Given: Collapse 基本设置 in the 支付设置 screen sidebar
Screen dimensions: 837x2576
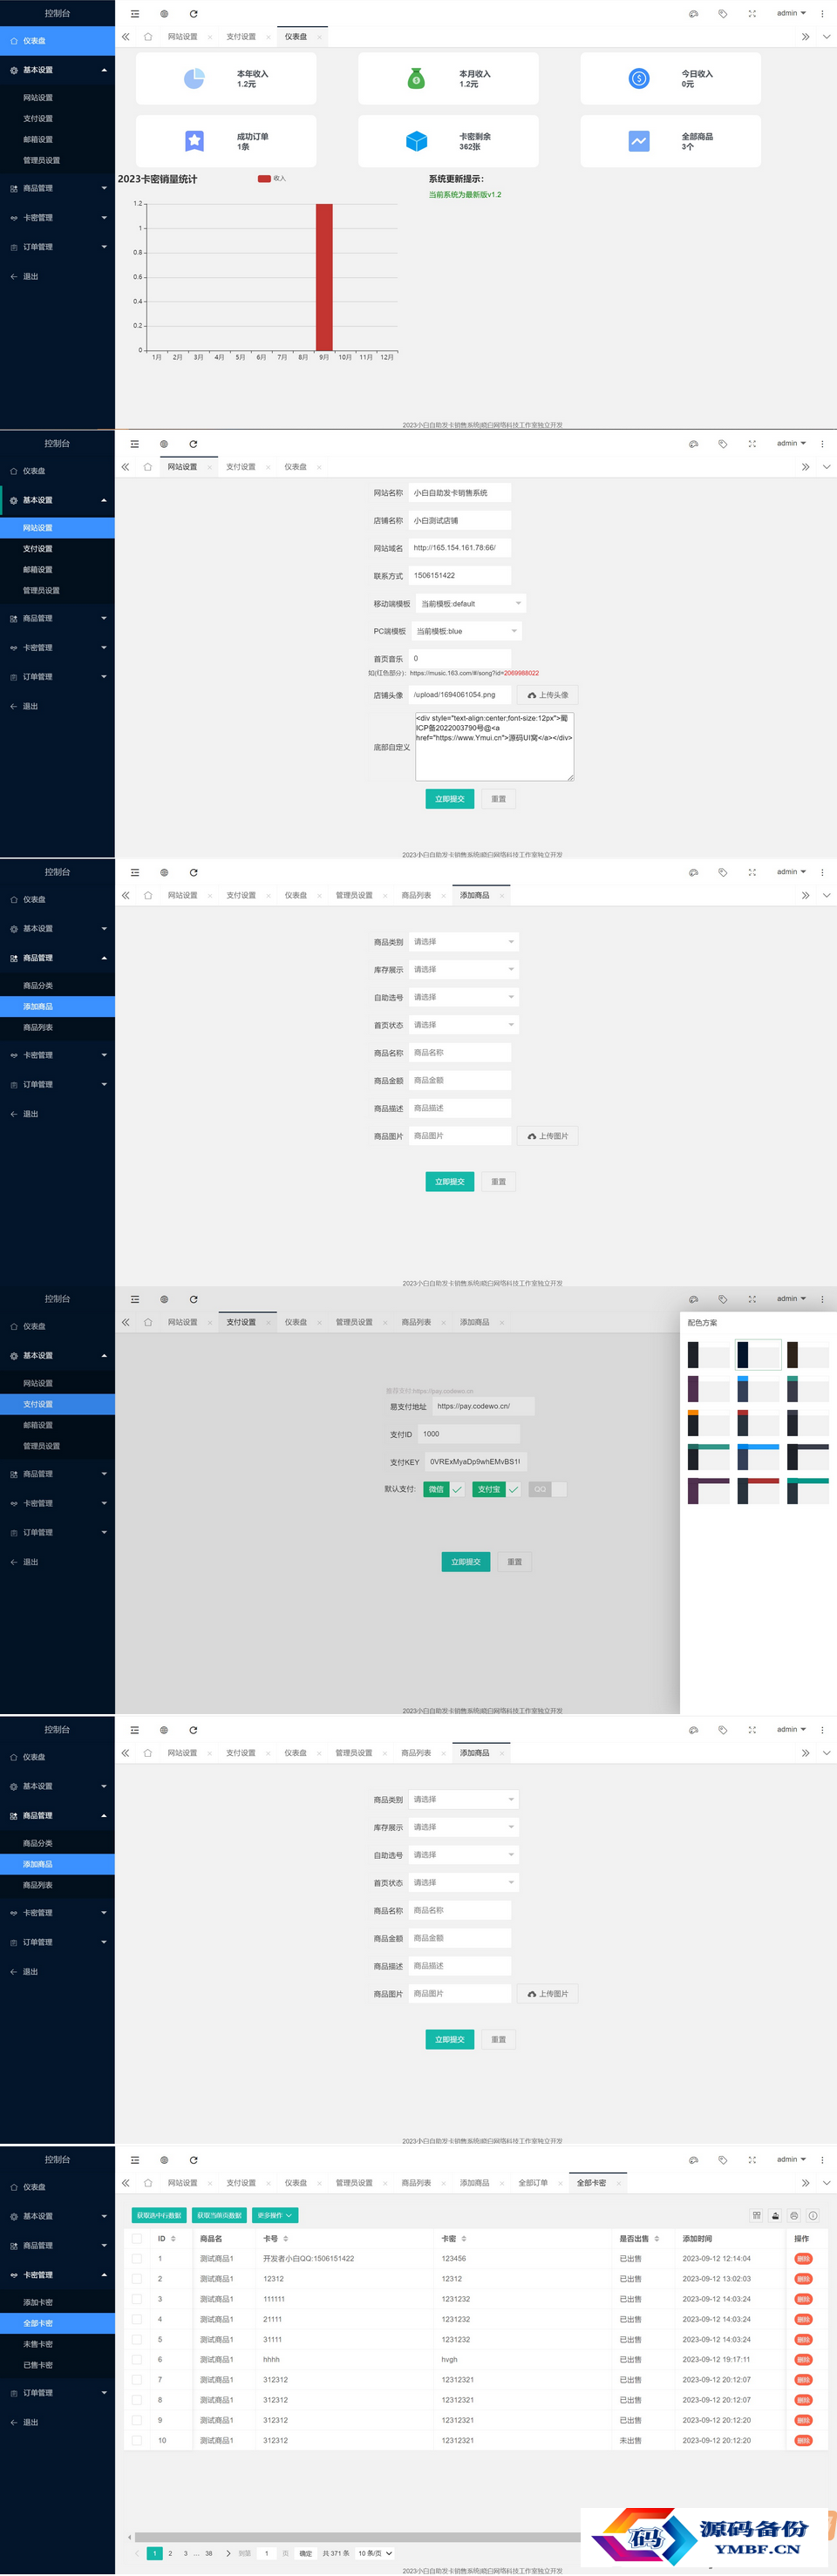Looking at the screenshot, I should pyautogui.click(x=57, y=1356).
